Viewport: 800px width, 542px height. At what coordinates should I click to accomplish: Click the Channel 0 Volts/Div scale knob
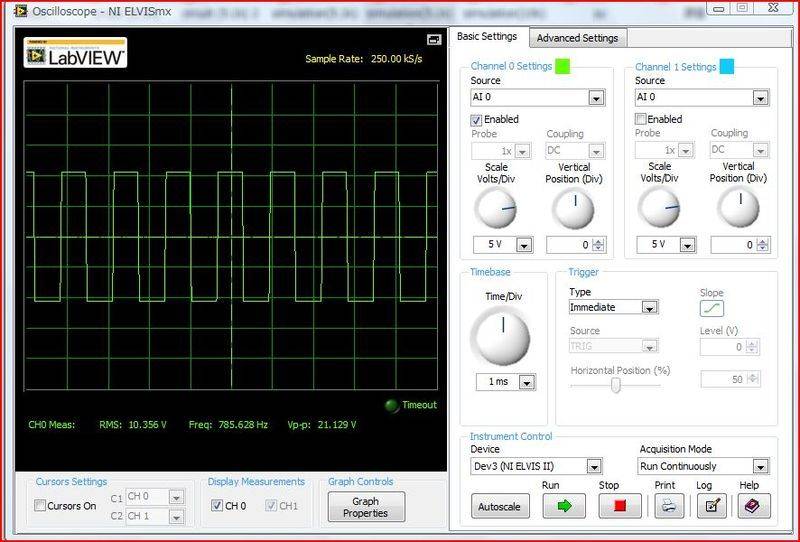(494, 208)
